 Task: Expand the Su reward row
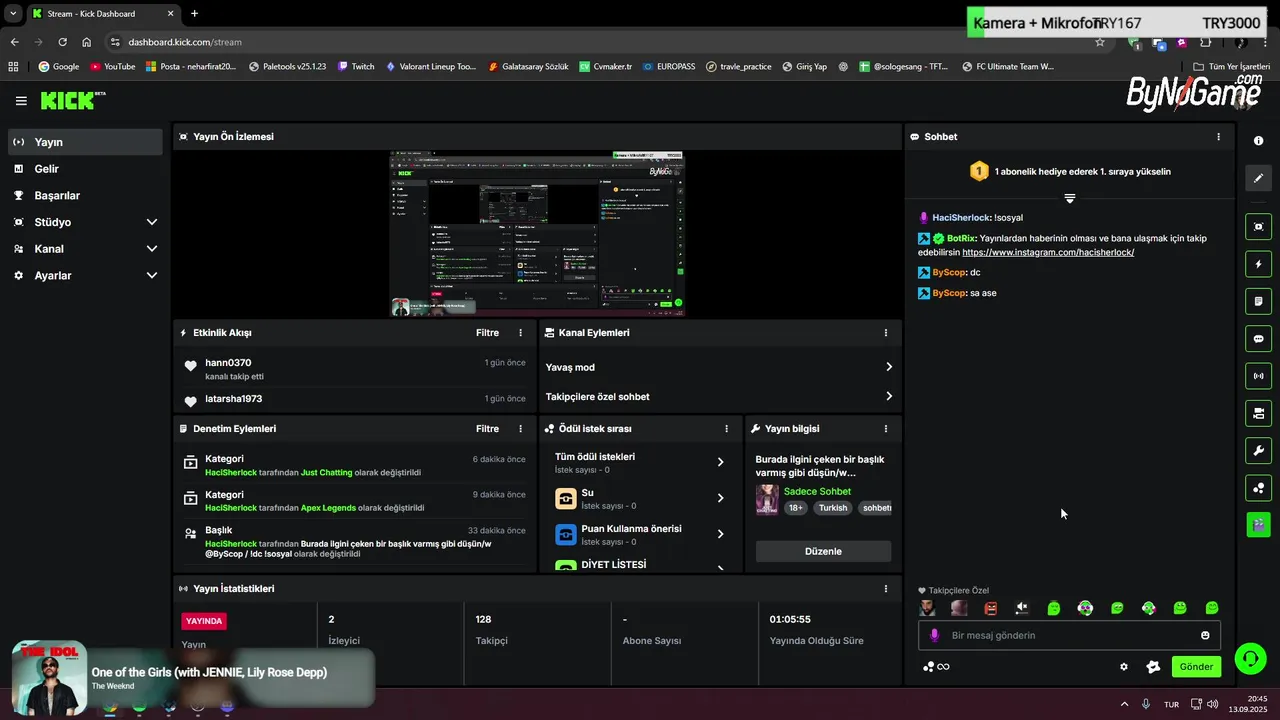639,498
